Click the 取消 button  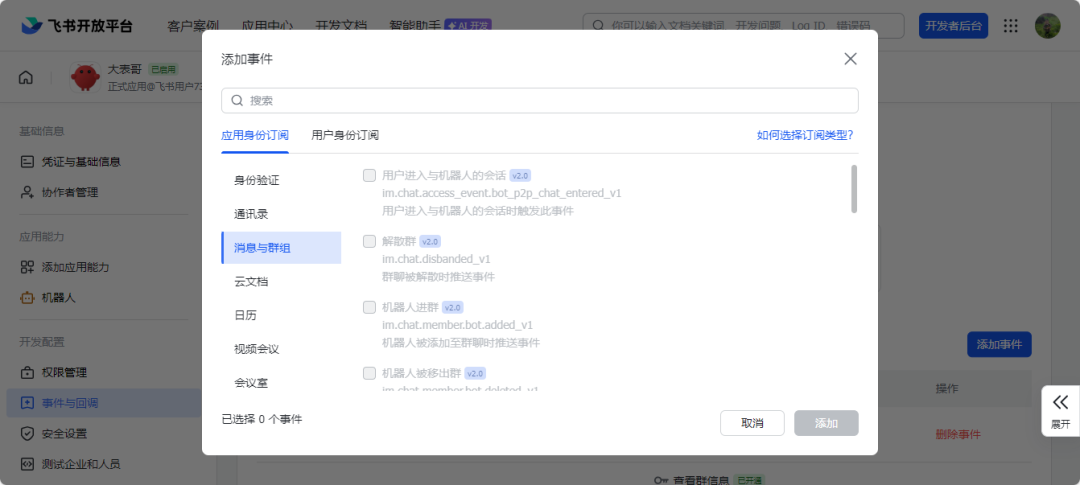click(752, 423)
